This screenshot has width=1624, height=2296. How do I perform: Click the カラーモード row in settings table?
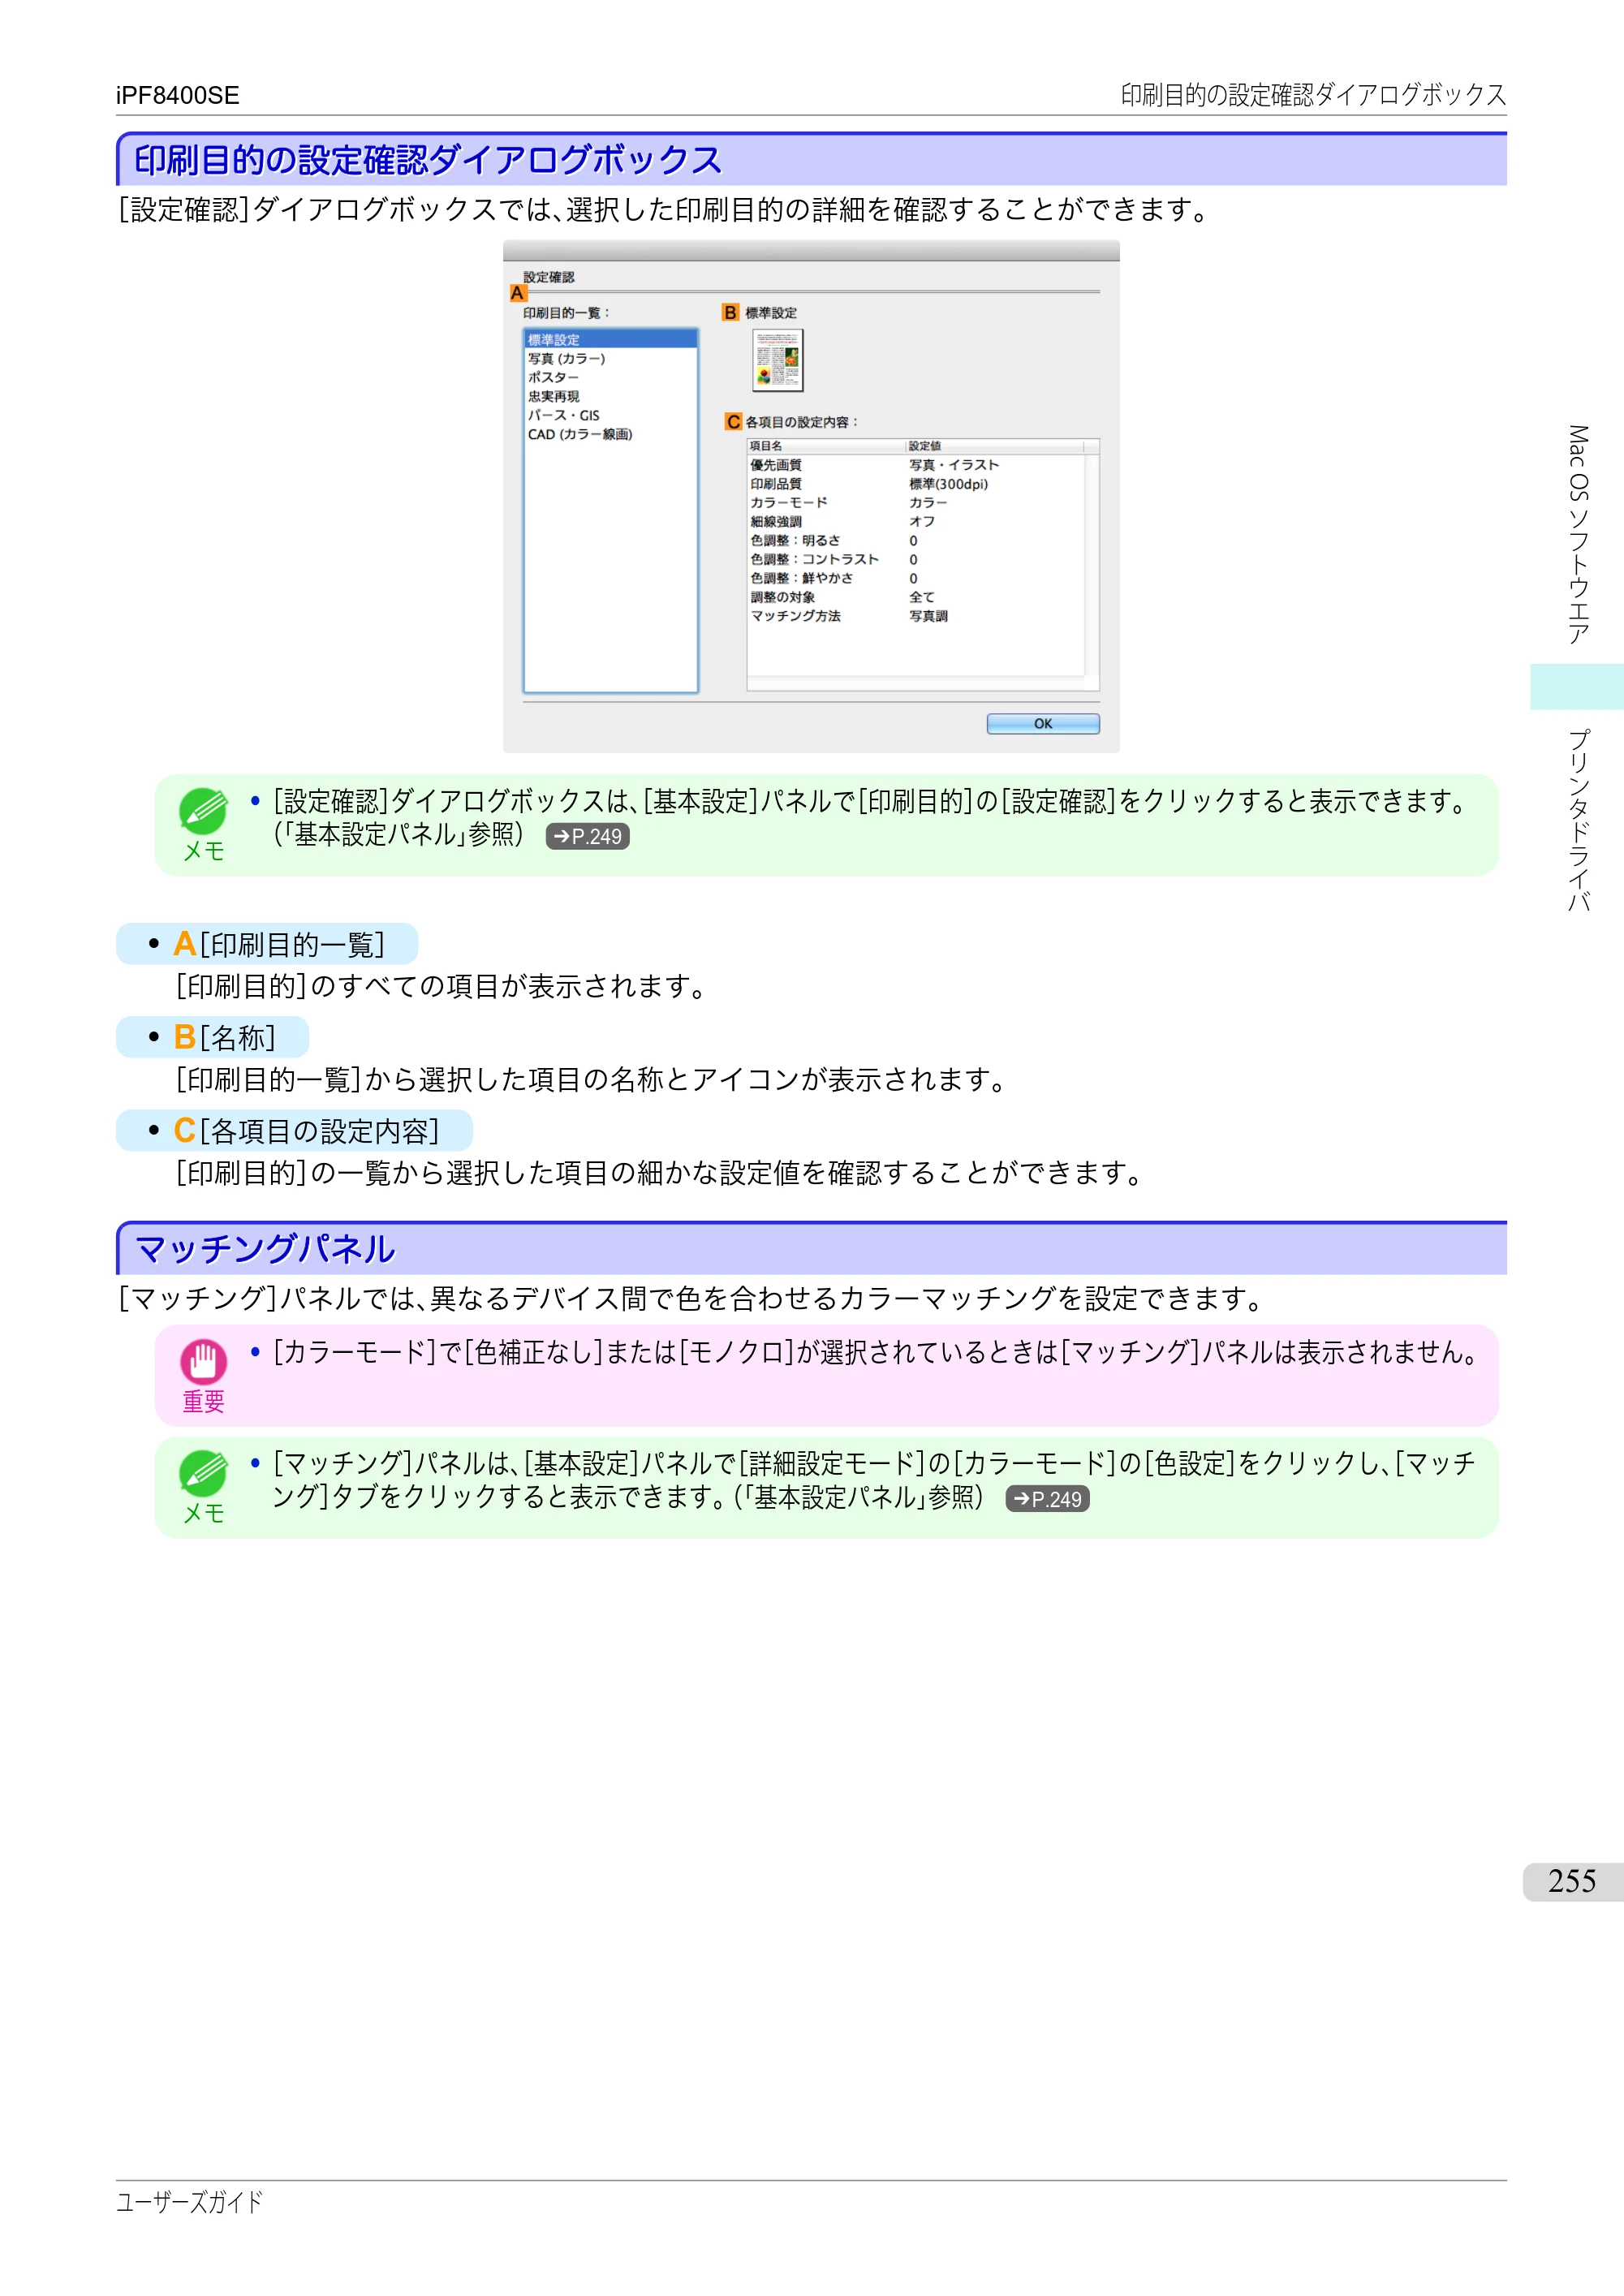point(915,503)
